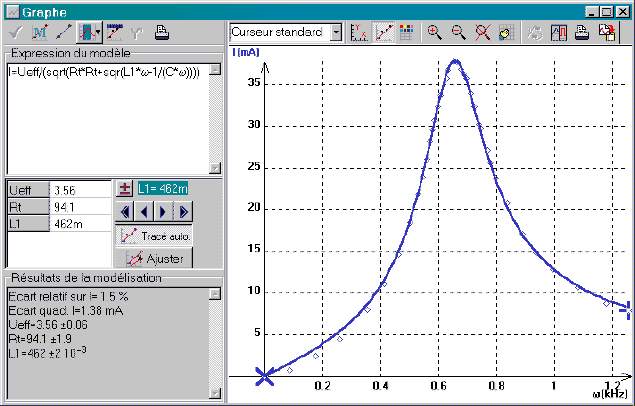Click the large decrease double-left arrow

click(124, 211)
